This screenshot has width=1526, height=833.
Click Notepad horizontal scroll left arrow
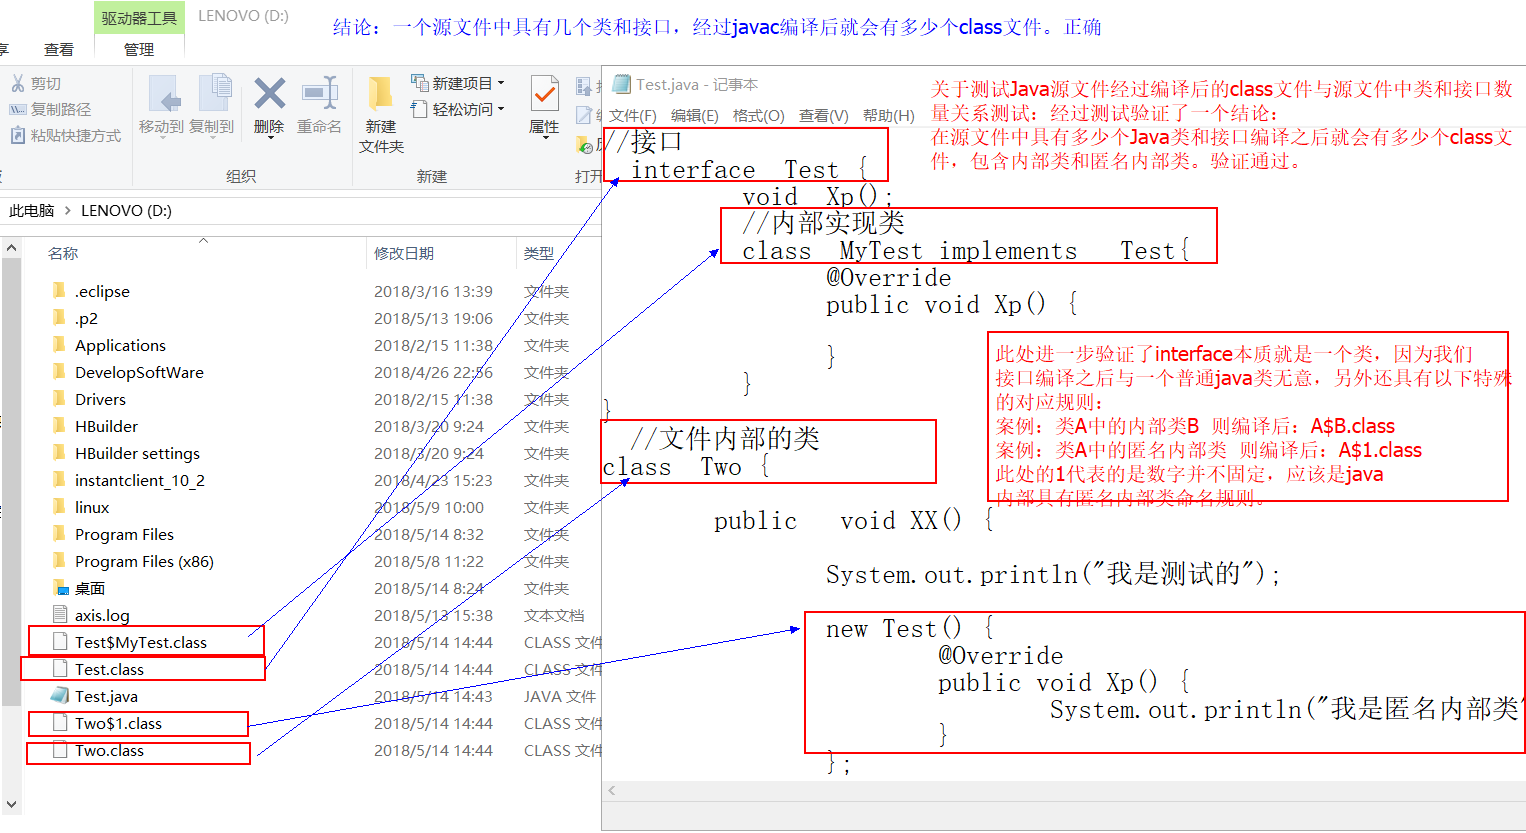click(x=612, y=791)
